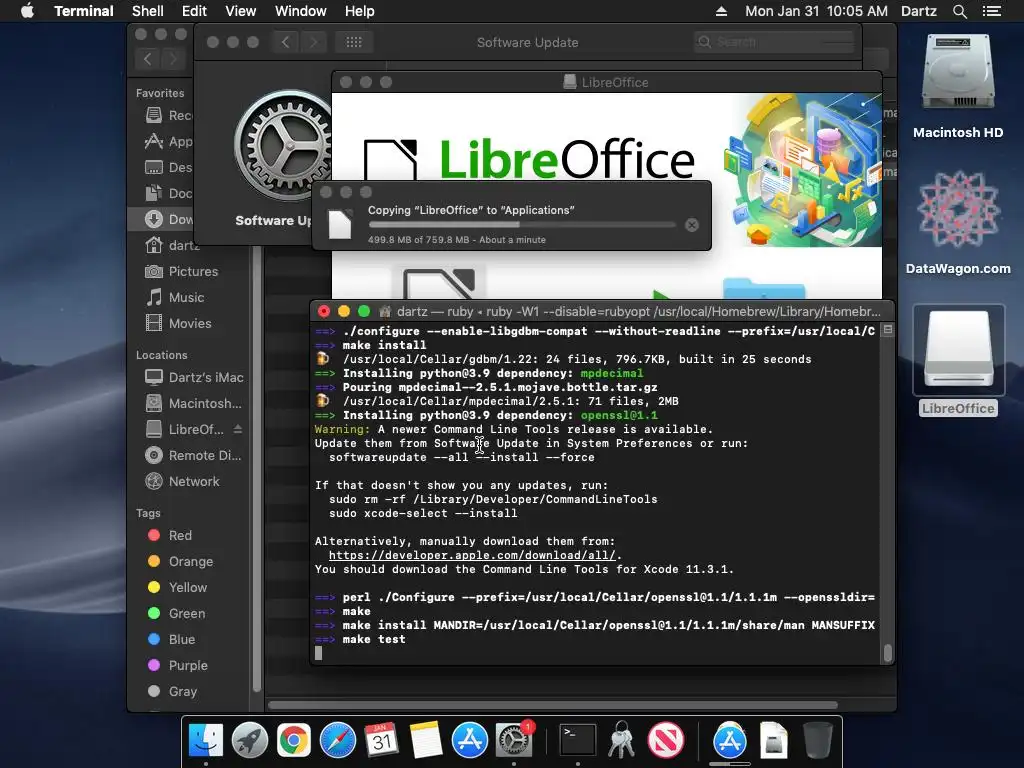Open the View menu
Screen dimensions: 1024x768
coord(240,11)
